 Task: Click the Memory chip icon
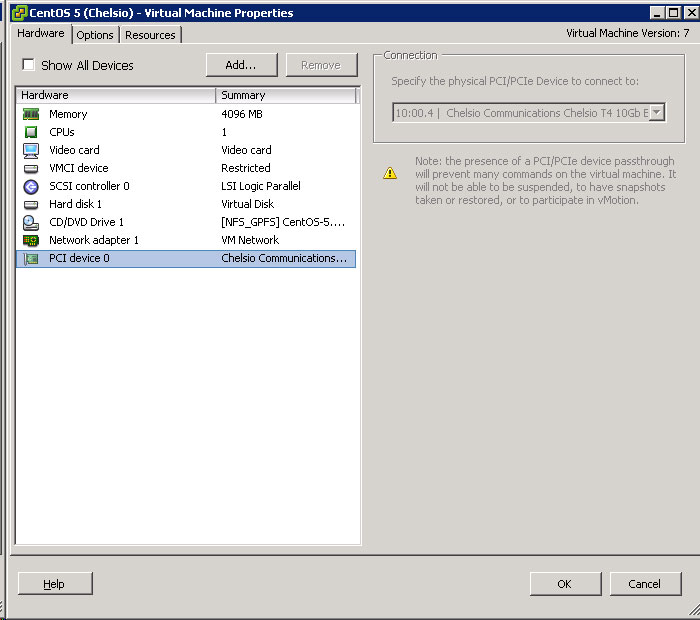point(30,114)
